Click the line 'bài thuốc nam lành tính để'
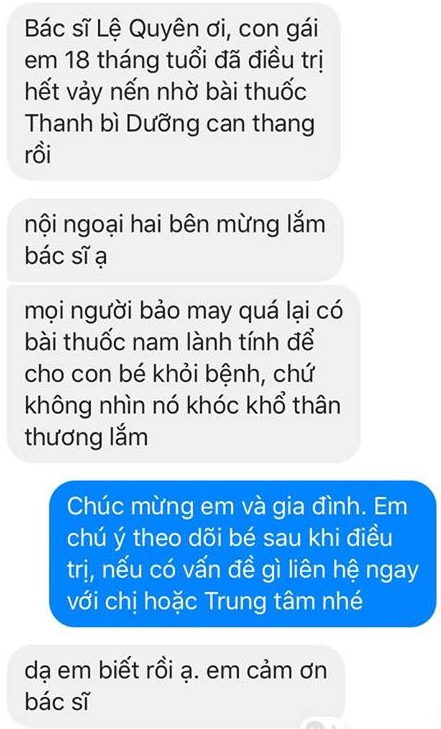The height and width of the screenshot is (729, 441). [x=170, y=342]
